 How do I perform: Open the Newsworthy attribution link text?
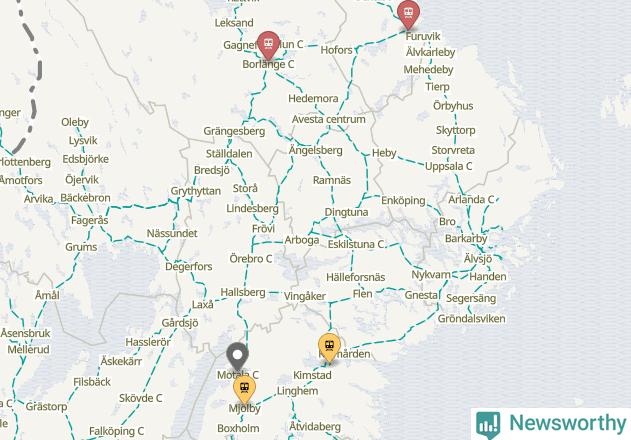point(568,423)
